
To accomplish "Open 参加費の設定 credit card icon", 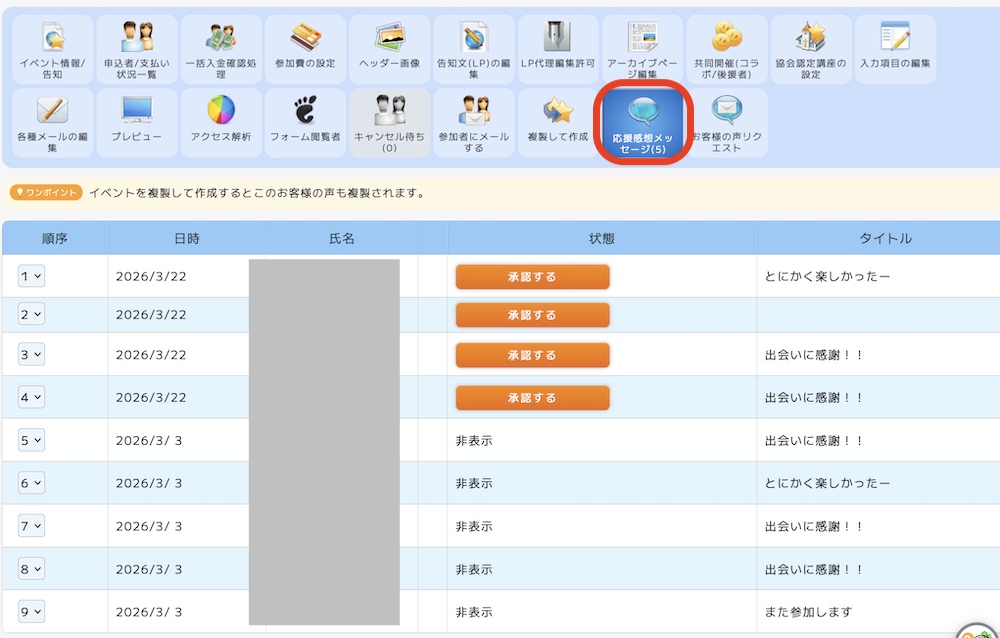I will point(305,50).
